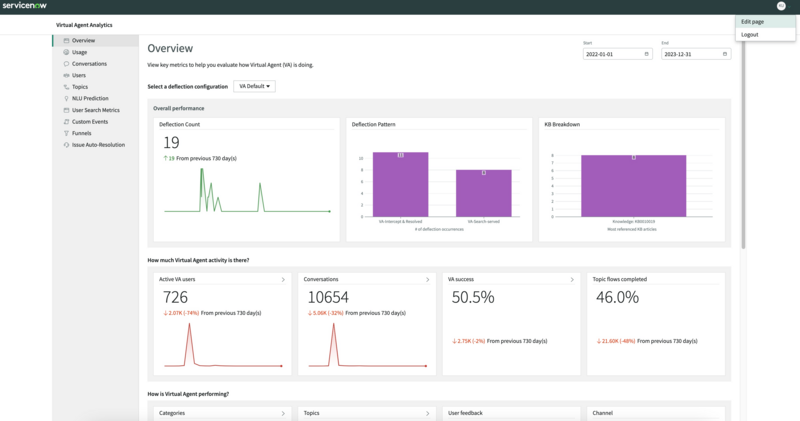Click the VA-Search-served bar
Viewport: 800px width, 421px height.
(484, 193)
